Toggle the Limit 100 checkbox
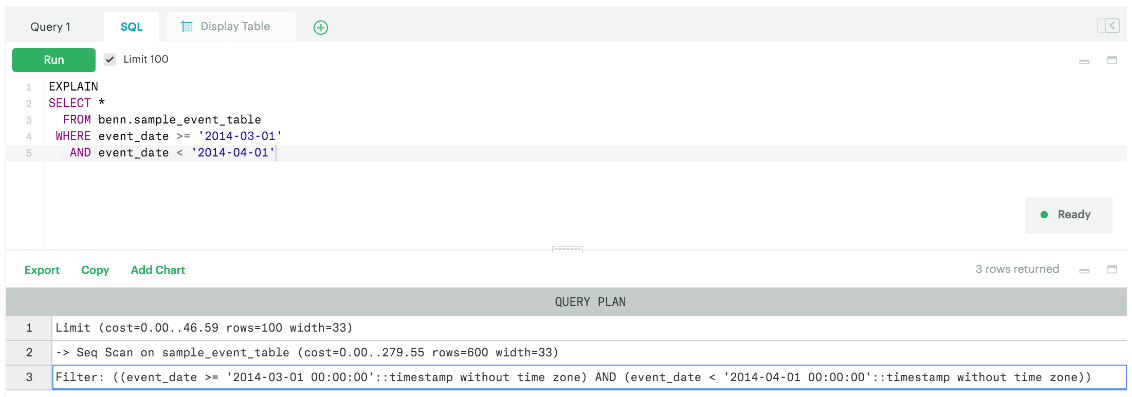This screenshot has width=1132, height=397. coord(110,60)
